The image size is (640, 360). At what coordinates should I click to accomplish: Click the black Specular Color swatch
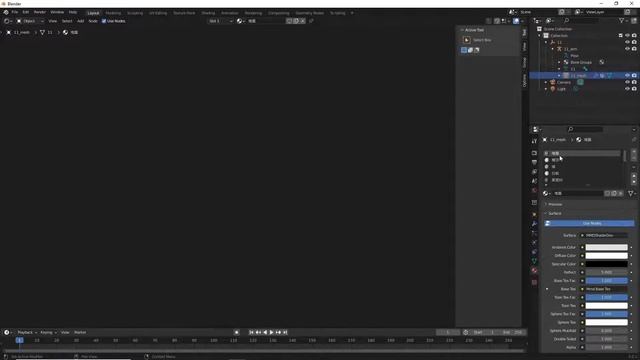tap(607, 264)
